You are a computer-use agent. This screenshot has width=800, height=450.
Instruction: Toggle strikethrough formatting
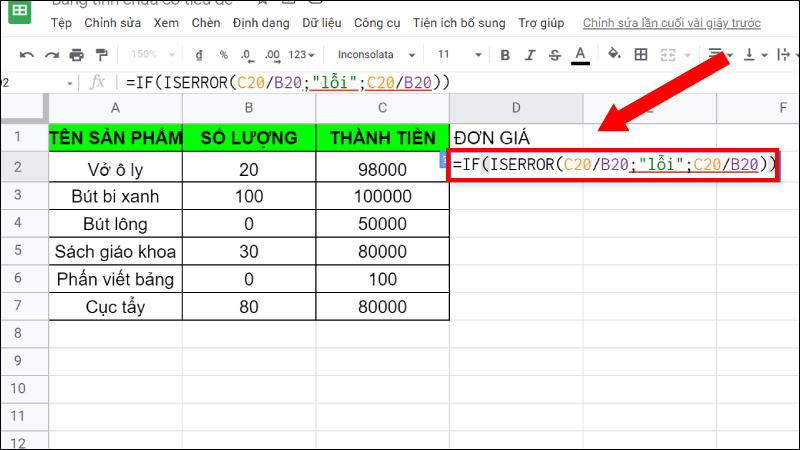click(x=557, y=55)
